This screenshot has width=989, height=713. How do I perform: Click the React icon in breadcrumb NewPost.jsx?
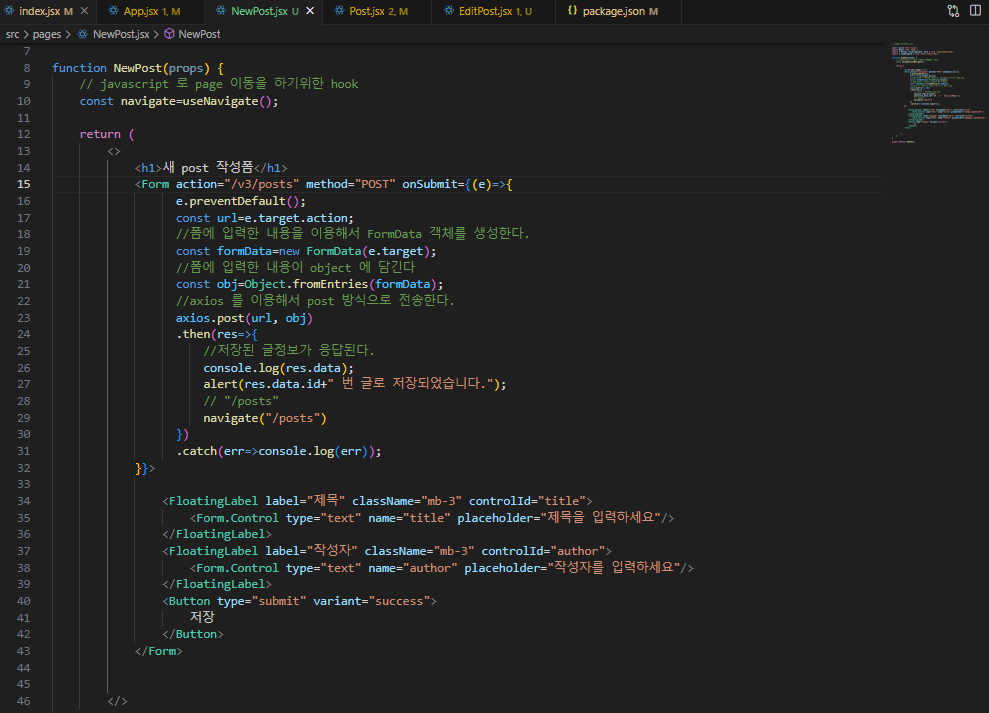[x=83, y=34]
